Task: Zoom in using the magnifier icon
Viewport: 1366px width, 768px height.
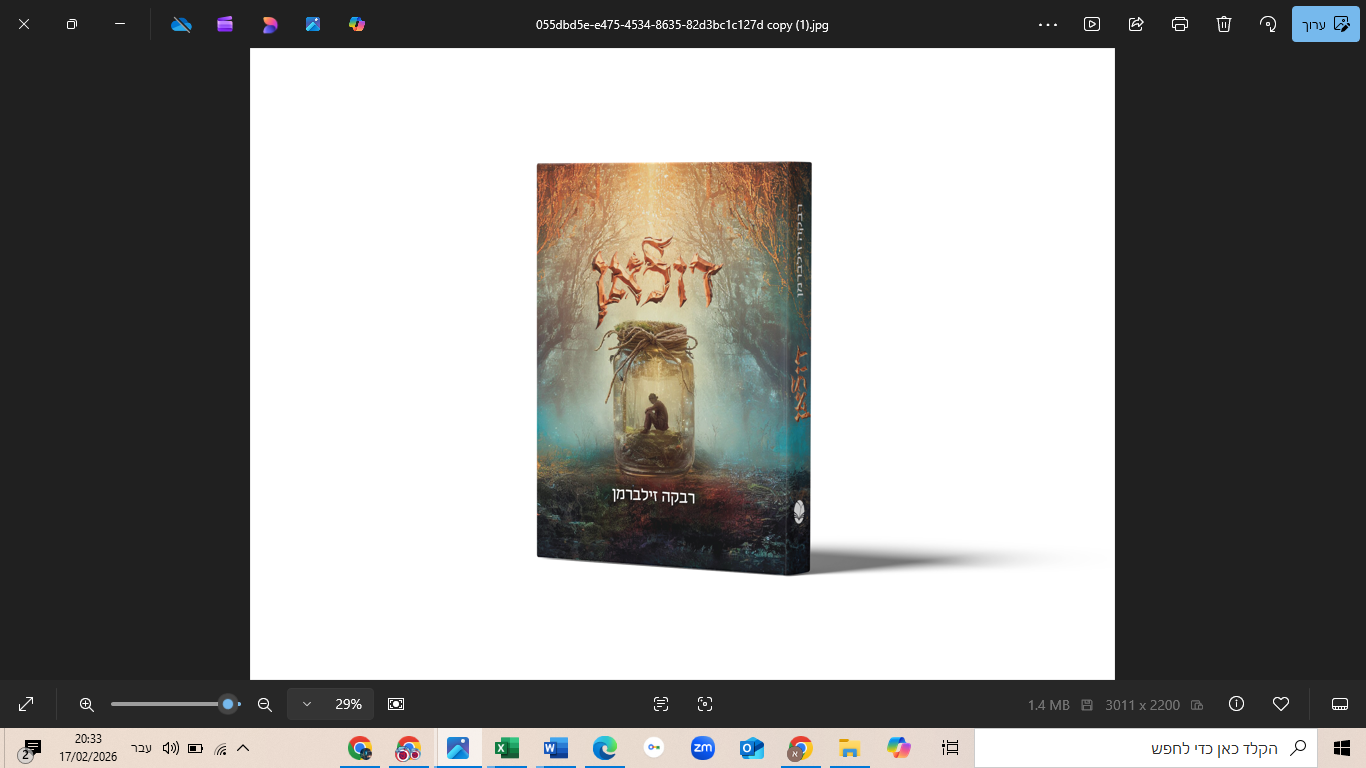Action: pyautogui.click(x=88, y=704)
